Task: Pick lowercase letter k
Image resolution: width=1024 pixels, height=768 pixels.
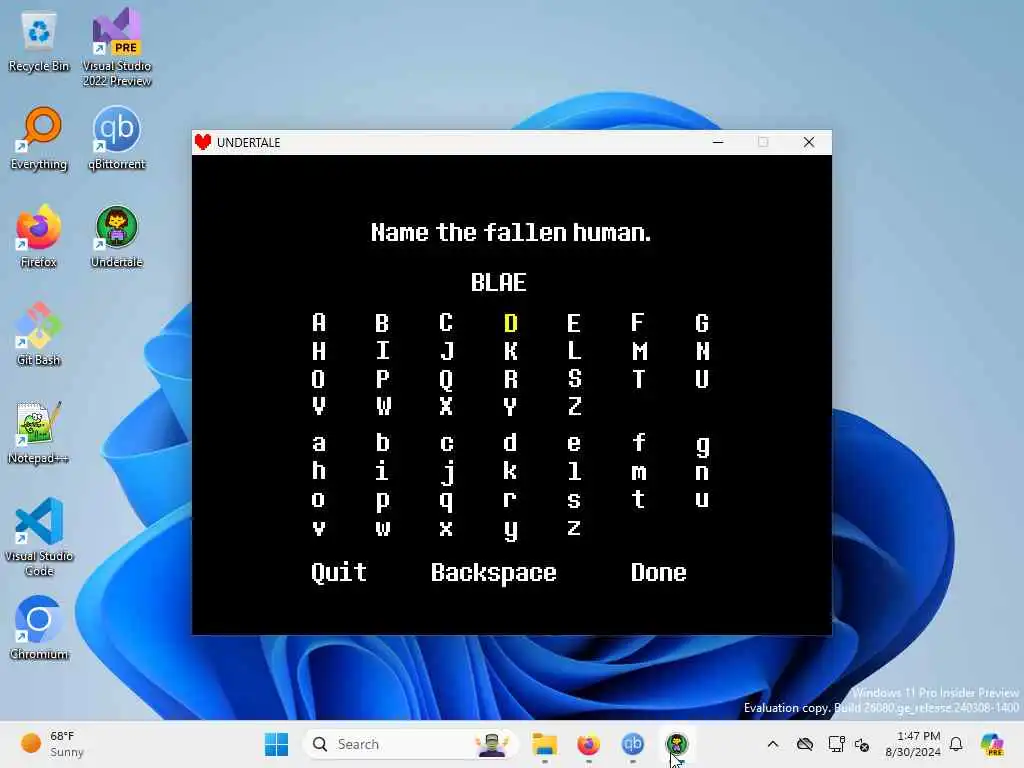Action: (x=511, y=470)
